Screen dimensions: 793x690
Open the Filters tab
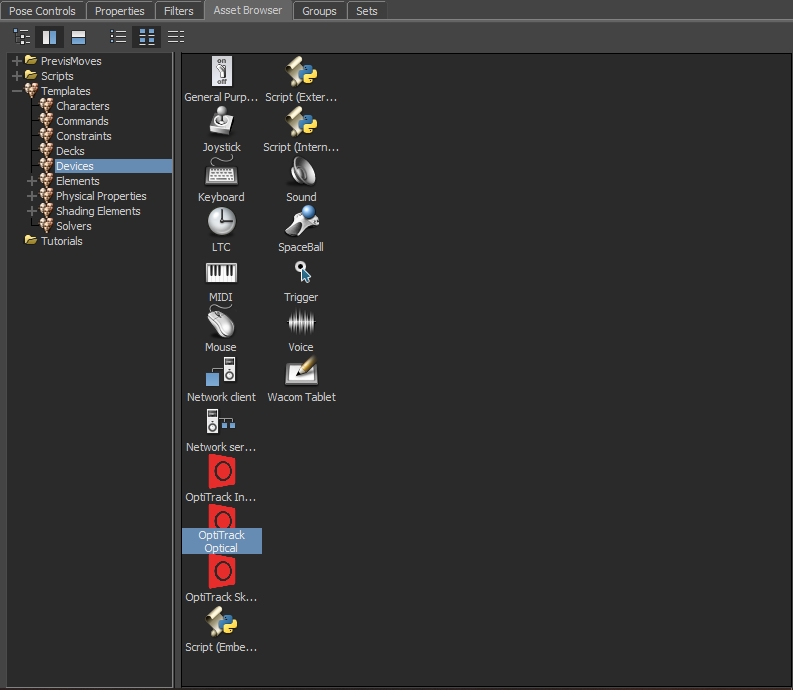pyautogui.click(x=179, y=11)
